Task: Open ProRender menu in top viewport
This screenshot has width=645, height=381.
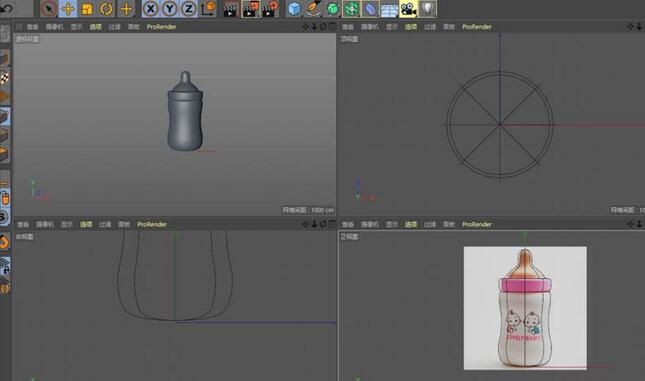Action: pyautogui.click(x=477, y=27)
